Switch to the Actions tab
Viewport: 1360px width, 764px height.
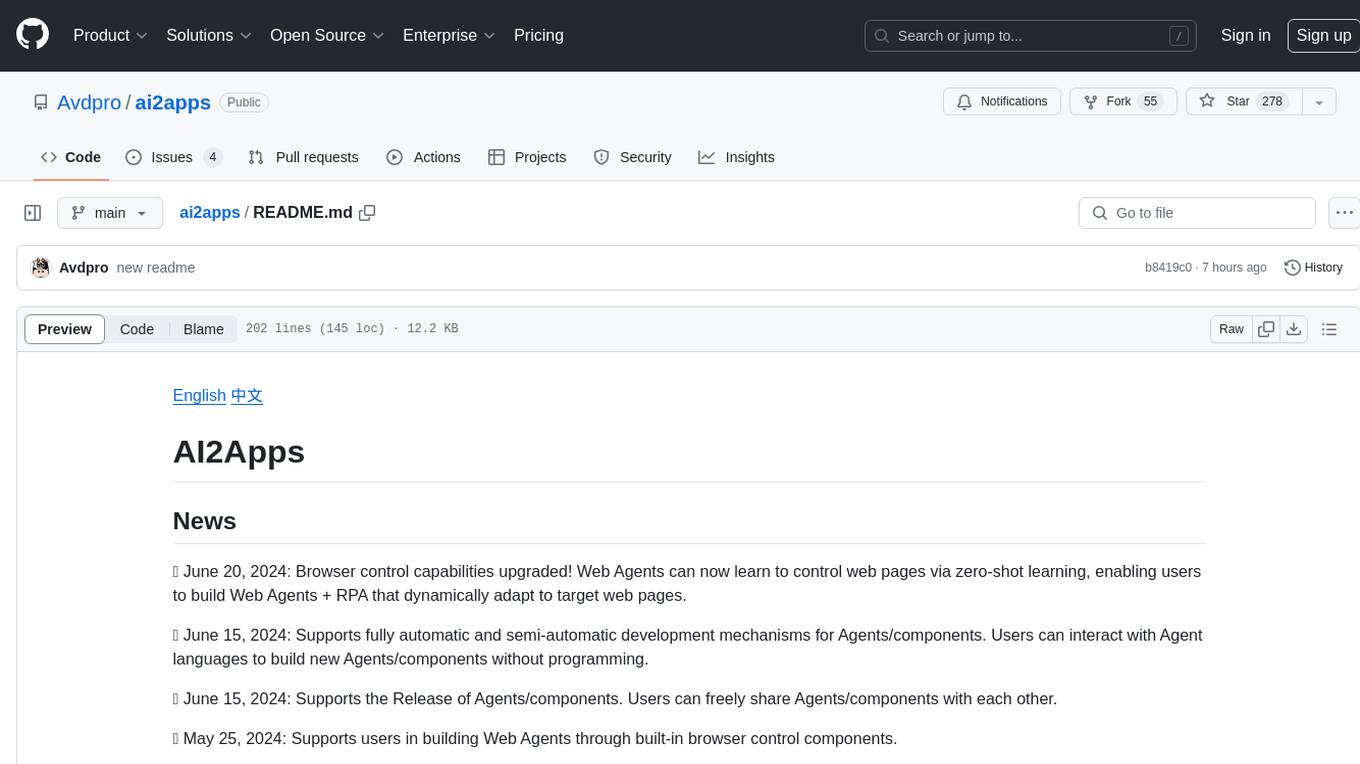pyautogui.click(x=423, y=157)
